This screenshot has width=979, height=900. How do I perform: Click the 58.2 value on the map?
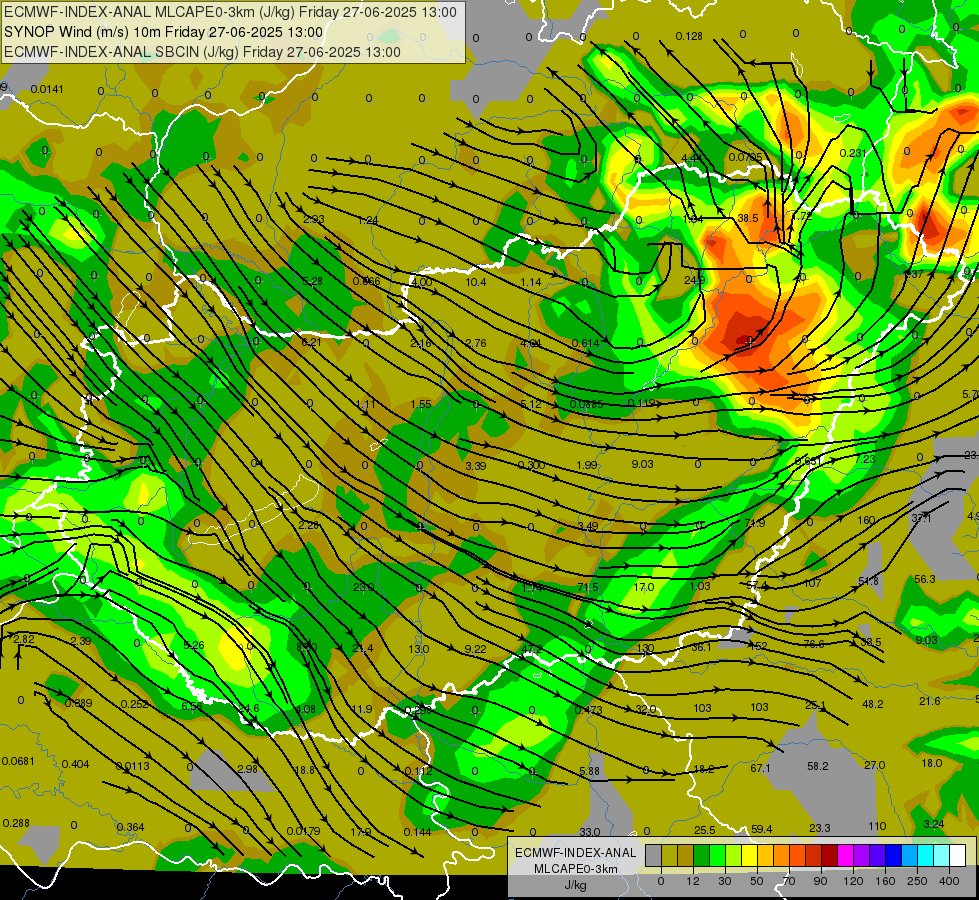818,766
